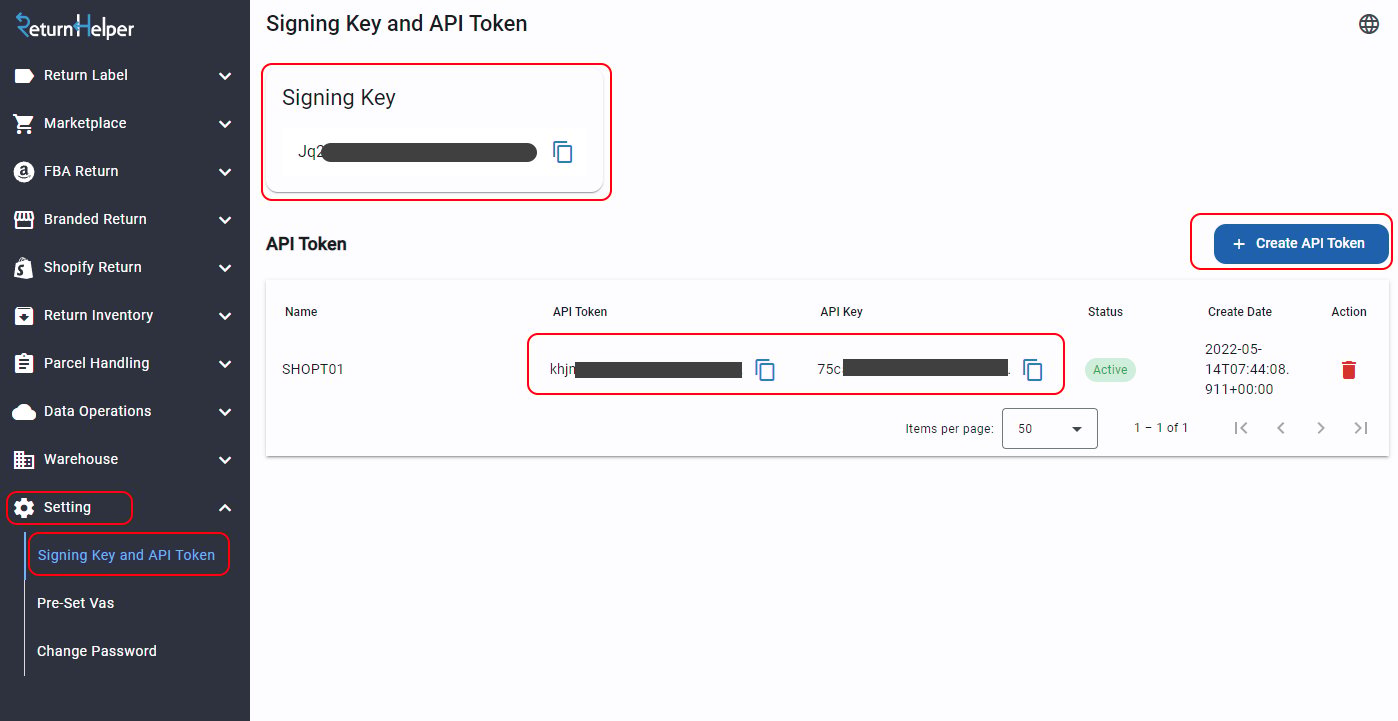The height and width of the screenshot is (721, 1398).
Task: Select the Return Label menu label
Action: 86,75
